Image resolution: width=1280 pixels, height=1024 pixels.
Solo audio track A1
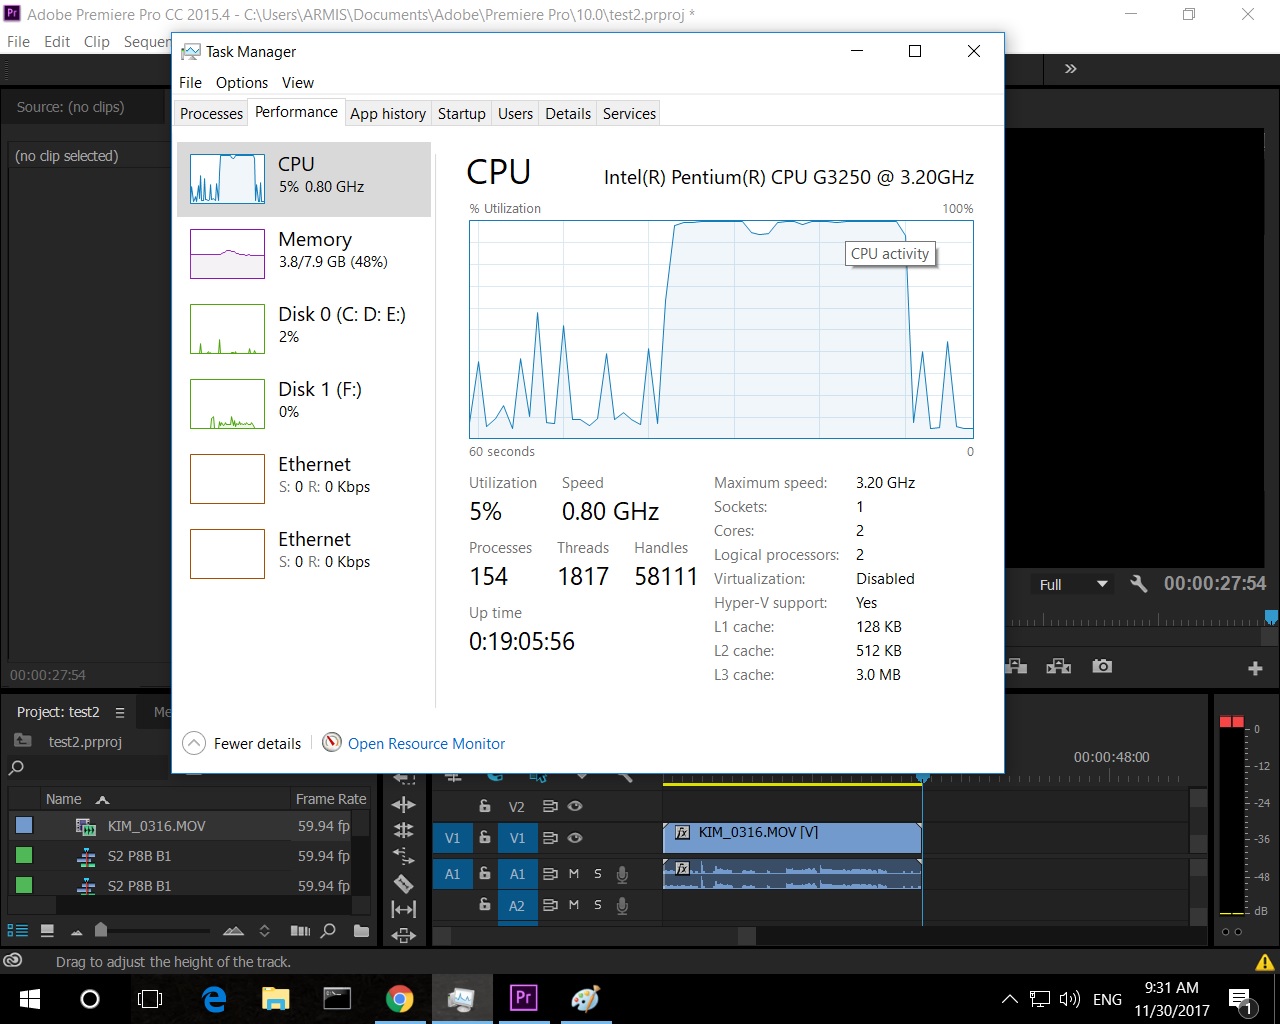click(x=598, y=874)
